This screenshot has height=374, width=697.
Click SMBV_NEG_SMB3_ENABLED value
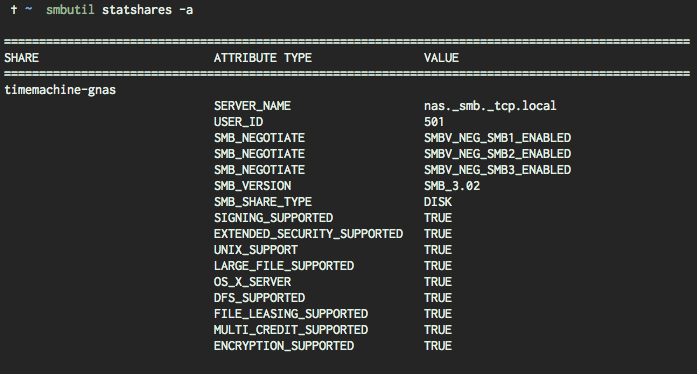tap(497, 170)
